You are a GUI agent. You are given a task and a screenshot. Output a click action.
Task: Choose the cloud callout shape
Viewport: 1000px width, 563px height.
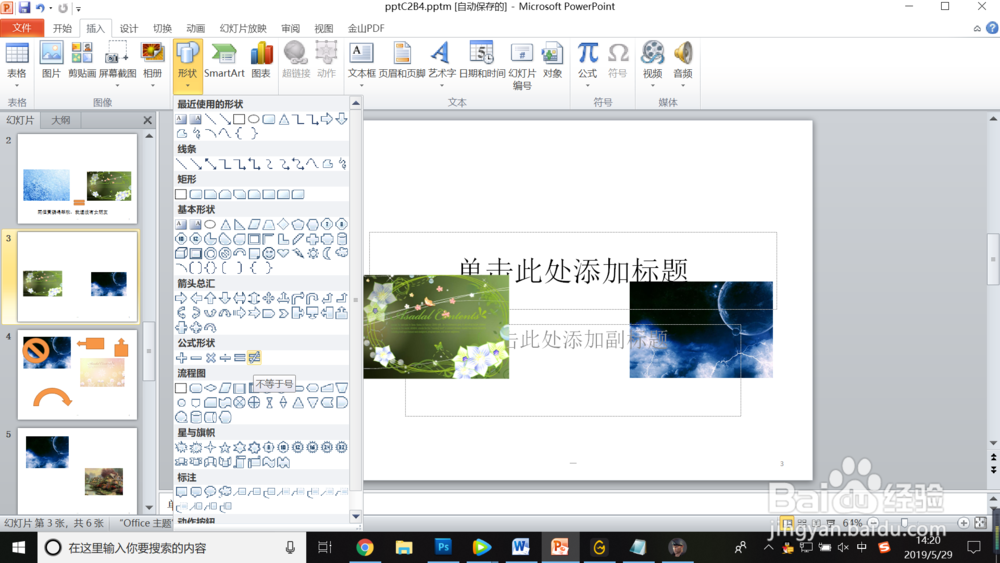(x=225, y=492)
